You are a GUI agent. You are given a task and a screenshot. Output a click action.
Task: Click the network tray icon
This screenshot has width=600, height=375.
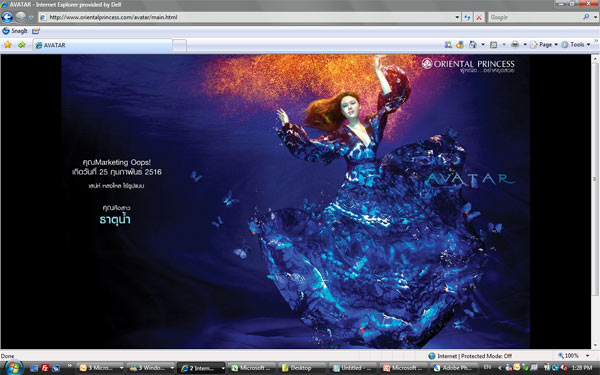[x=555, y=368]
